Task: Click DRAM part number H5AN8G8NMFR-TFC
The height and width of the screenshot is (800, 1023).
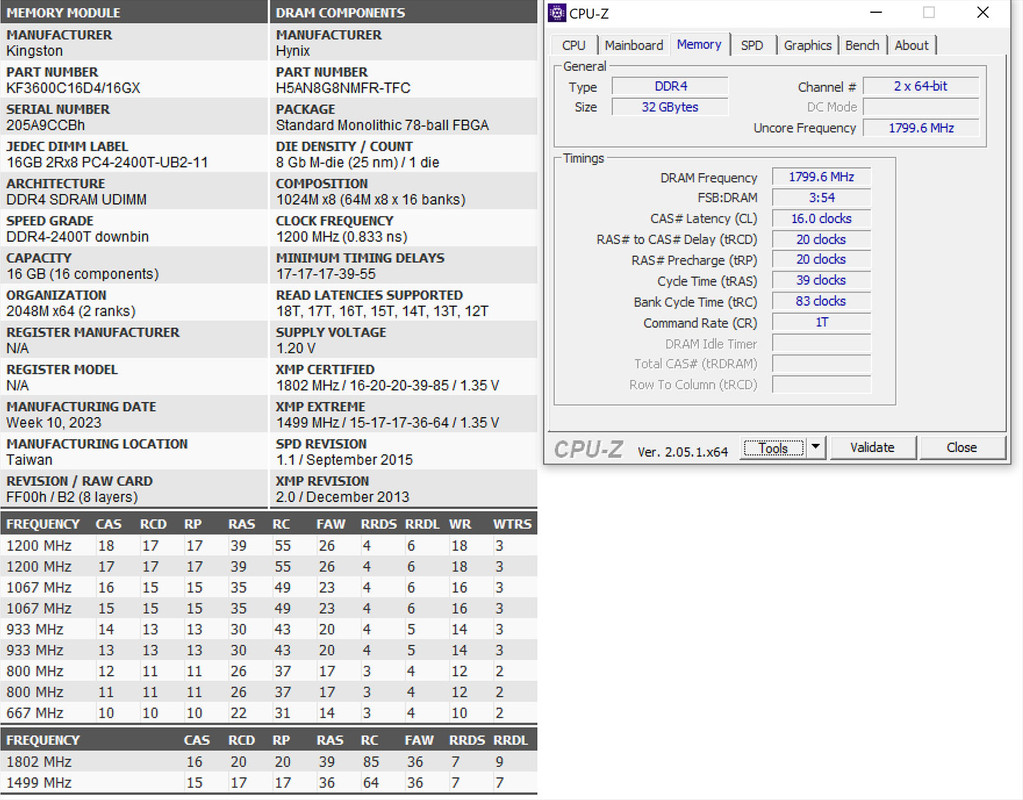Action: (343, 88)
